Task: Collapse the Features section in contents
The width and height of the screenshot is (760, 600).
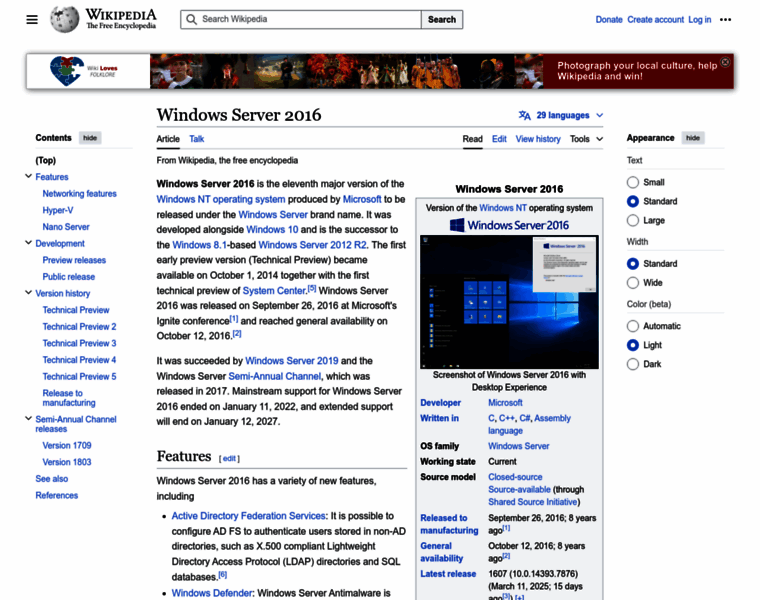Action: point(29,176)
